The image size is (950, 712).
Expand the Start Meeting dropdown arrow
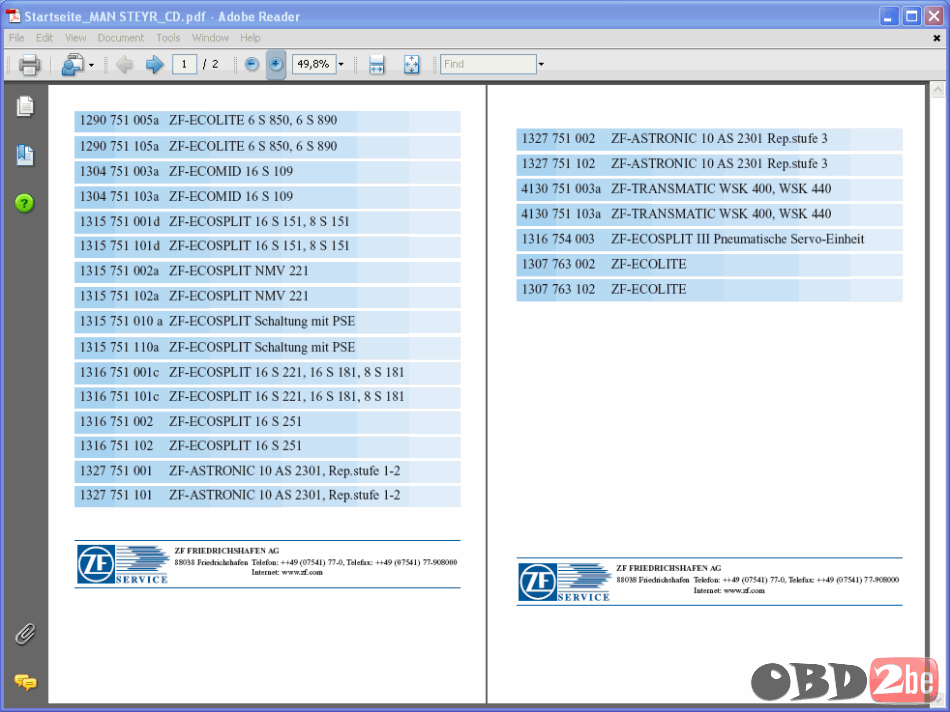pos(91,65)
